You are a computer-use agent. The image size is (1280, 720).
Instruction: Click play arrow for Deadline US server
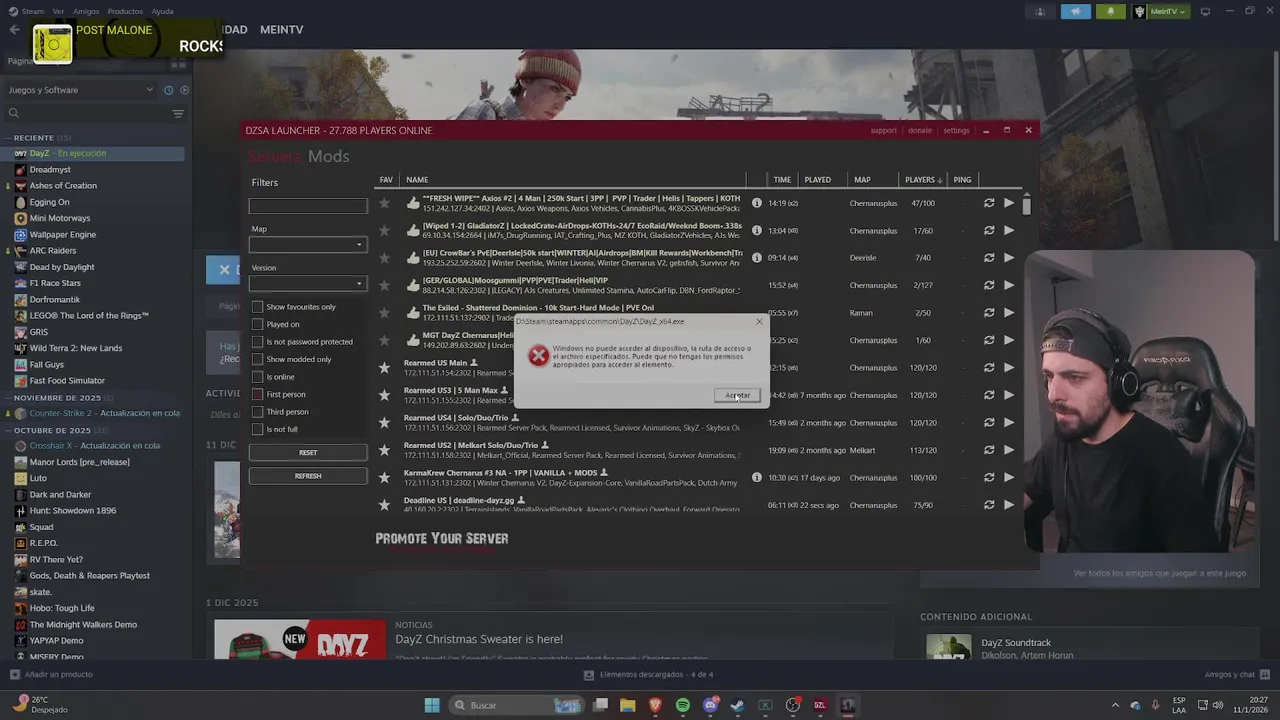(x=1009, y=505)
